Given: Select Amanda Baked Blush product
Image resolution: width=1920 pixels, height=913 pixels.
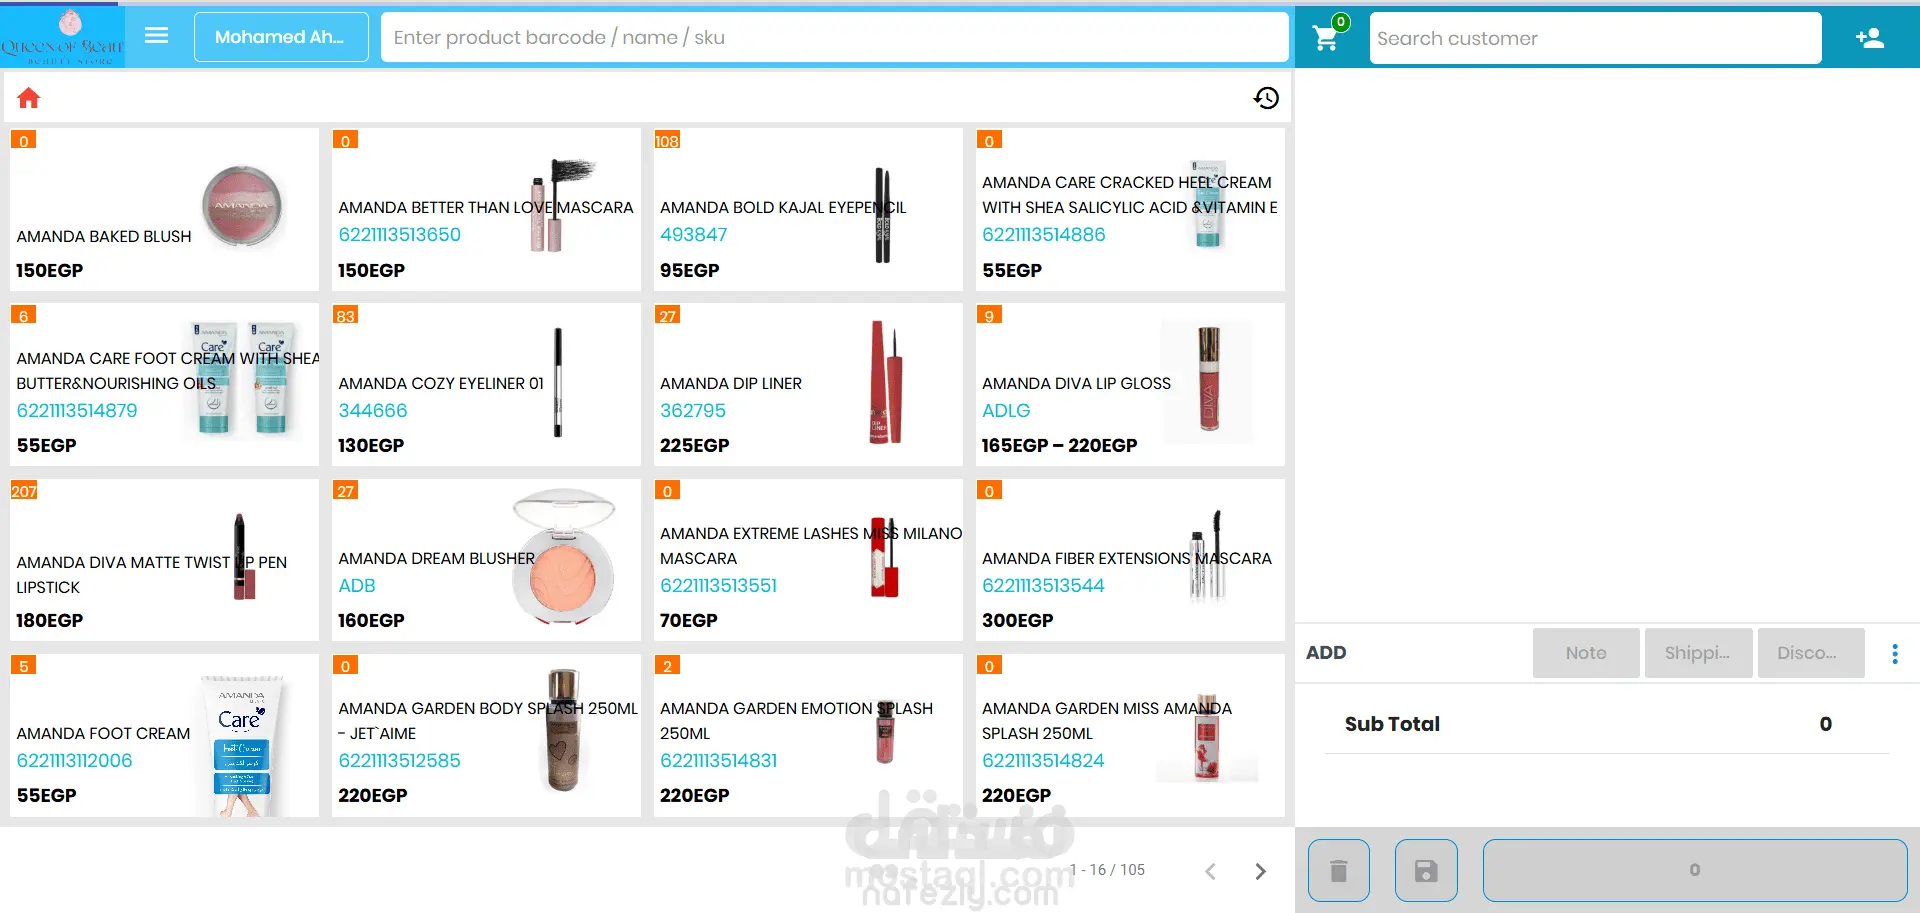Looking at the screenshot, I should [164, 209].
